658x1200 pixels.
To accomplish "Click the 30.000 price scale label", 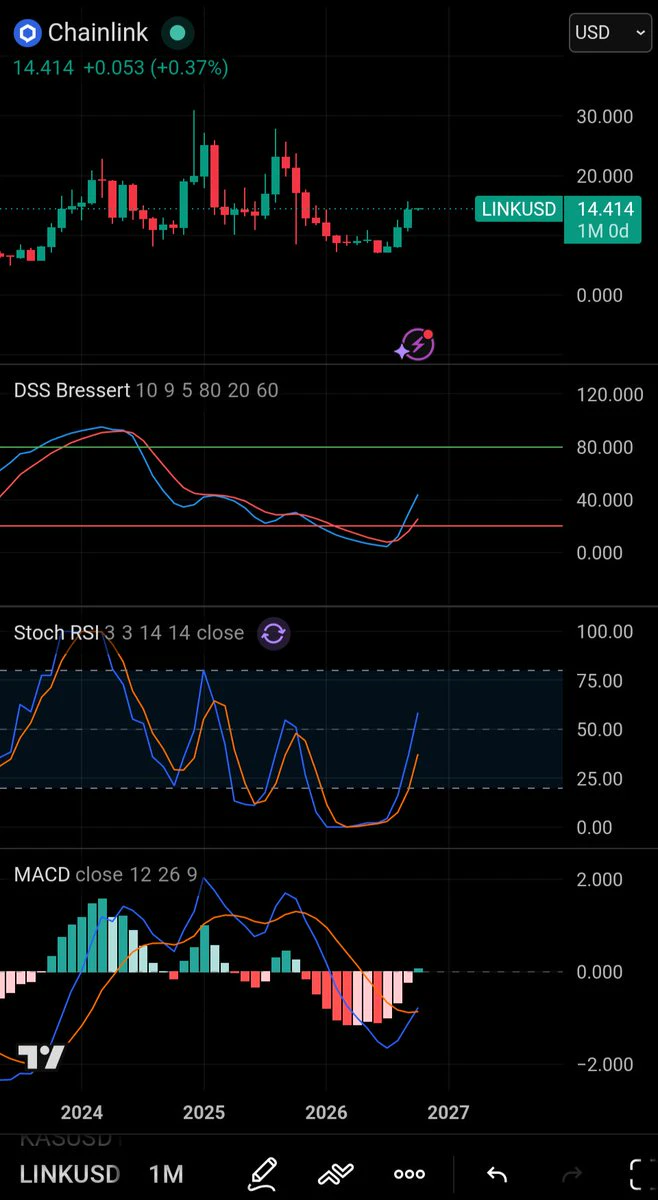I will pos(605,116).
